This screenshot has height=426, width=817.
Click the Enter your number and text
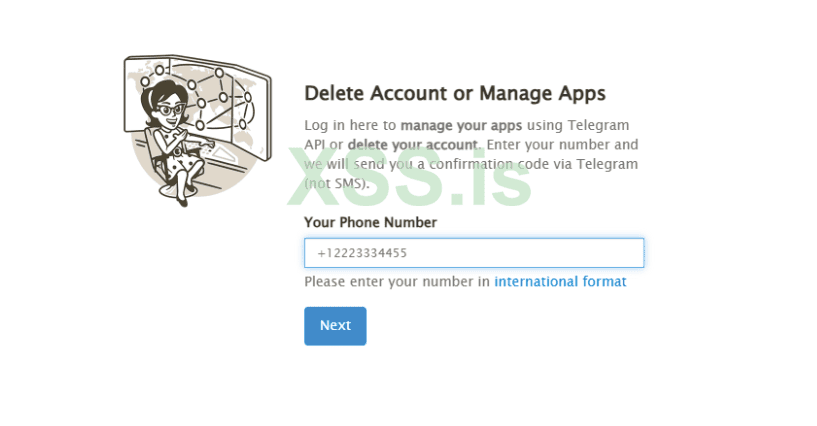[x=562, y=145]
